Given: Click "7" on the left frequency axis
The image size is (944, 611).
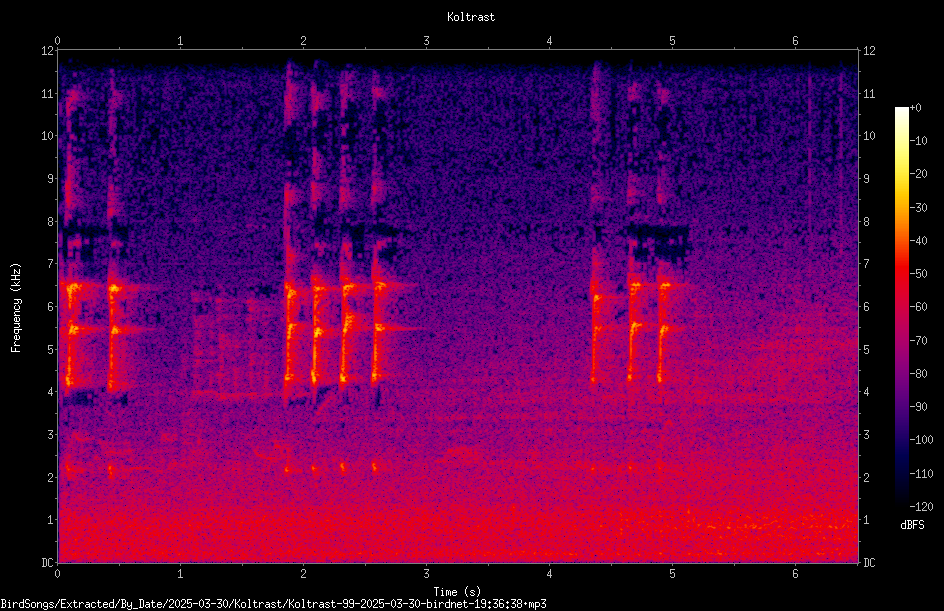Looking at the screenshot, I should tap(50, 264).
